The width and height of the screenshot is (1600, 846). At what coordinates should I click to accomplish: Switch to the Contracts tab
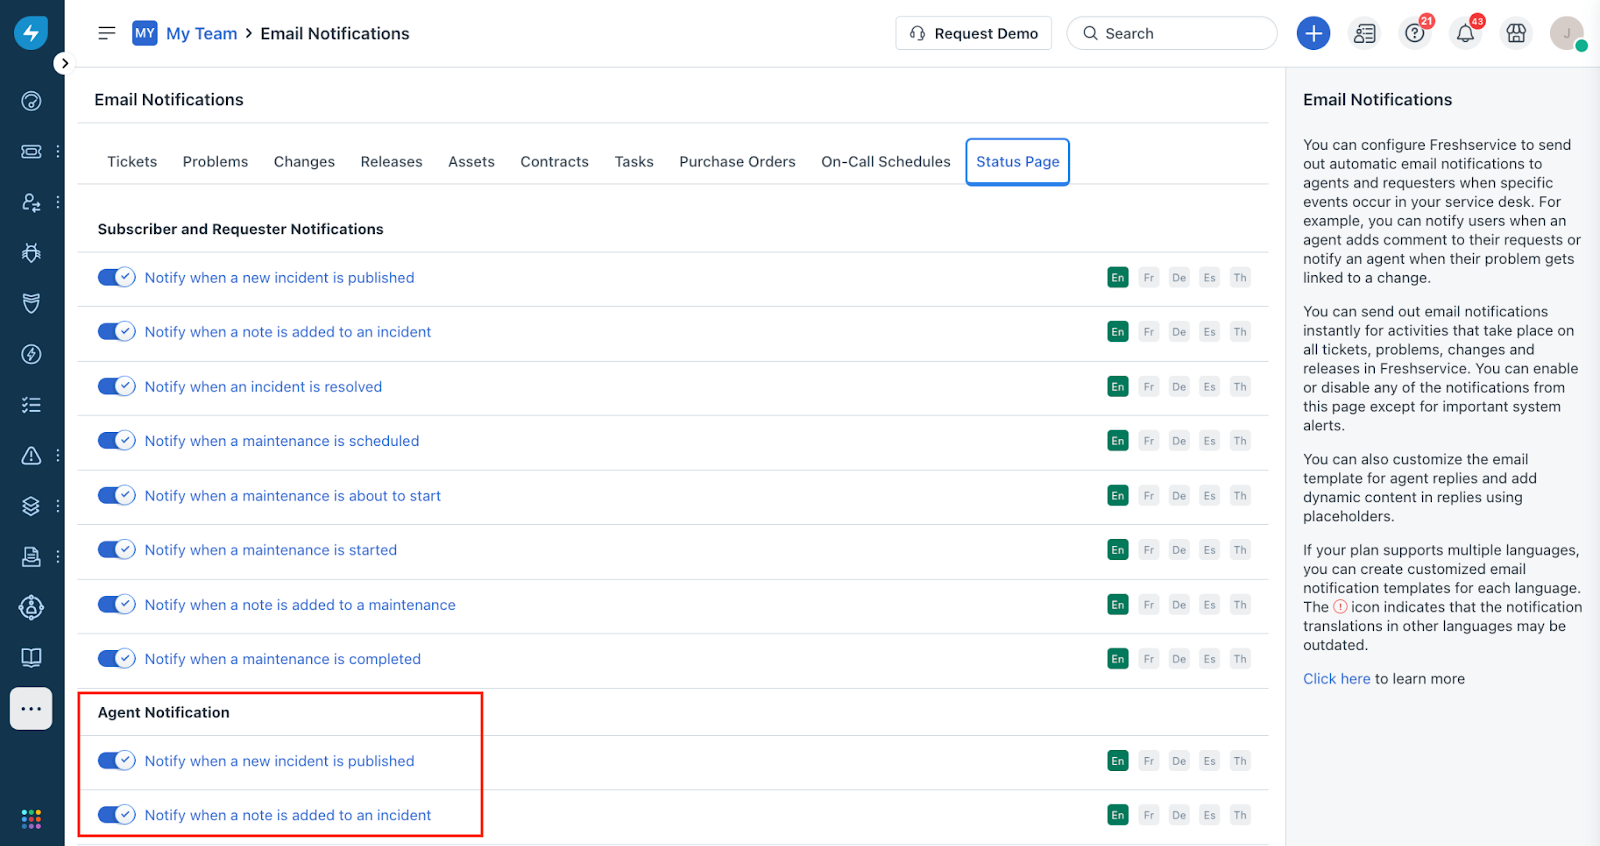point(554,162)
